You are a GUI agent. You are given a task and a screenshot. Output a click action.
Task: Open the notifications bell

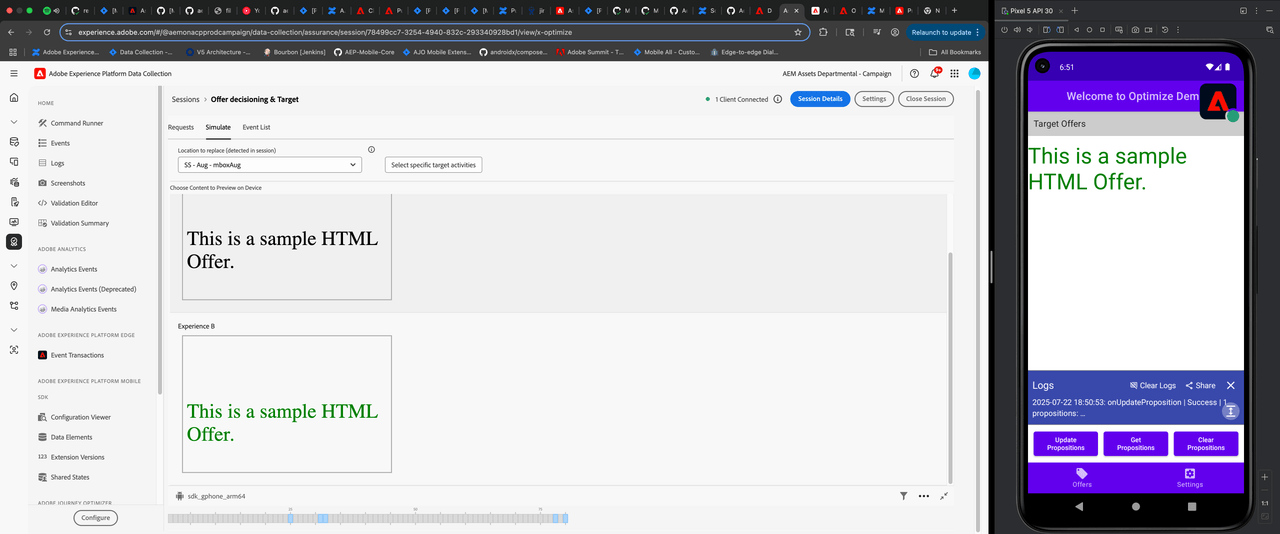point(935,73)
